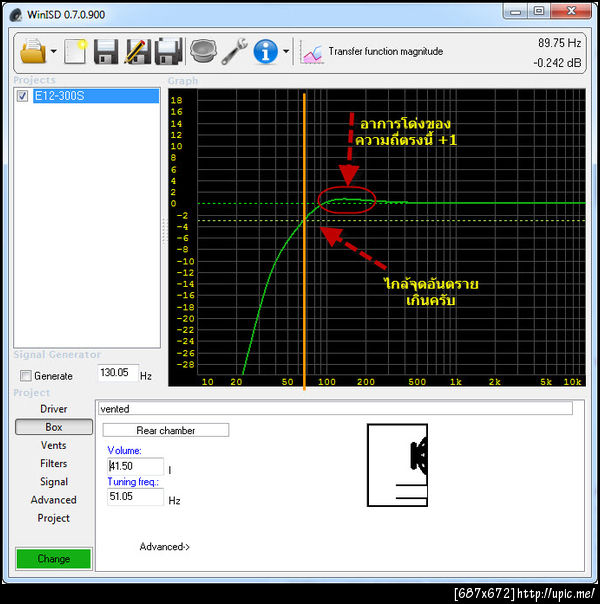Create a new project with blank page icon
This screenshot has width=600, height=604.
pyautogui.click(x=75, y=51)
